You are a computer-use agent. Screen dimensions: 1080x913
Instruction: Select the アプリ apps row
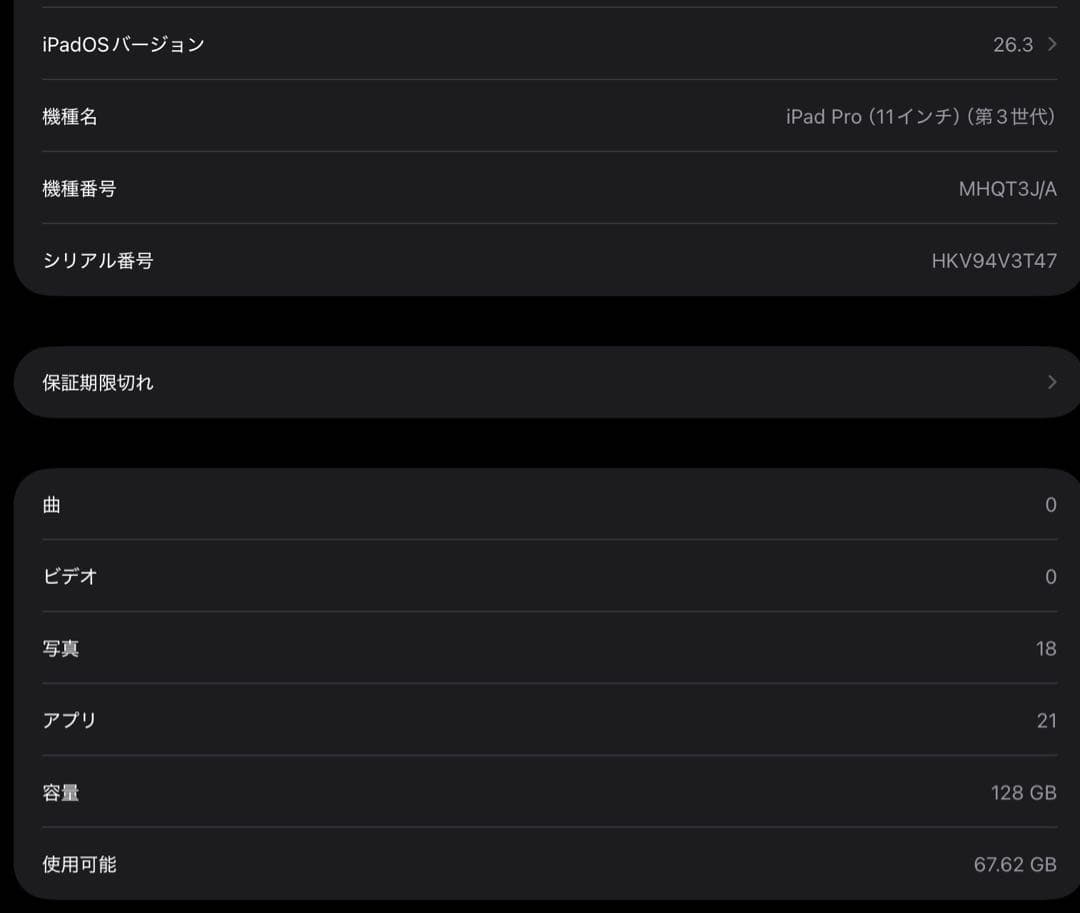[540, 719]
